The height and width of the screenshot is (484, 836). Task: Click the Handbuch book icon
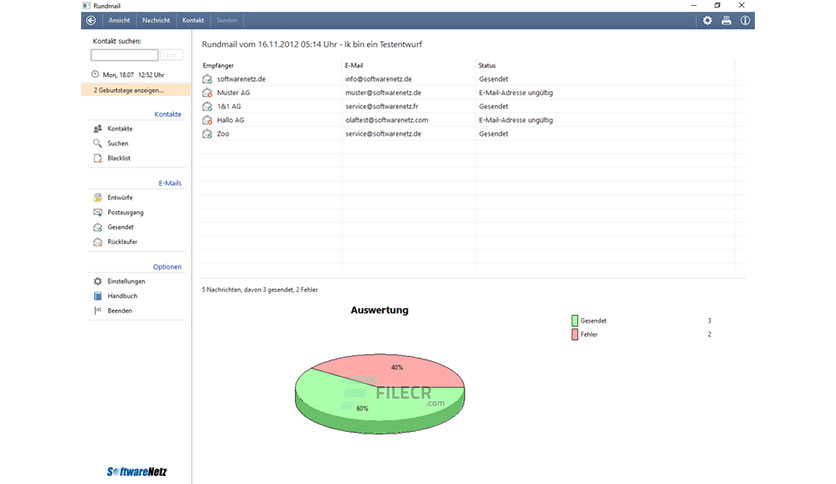pos(98,296)
